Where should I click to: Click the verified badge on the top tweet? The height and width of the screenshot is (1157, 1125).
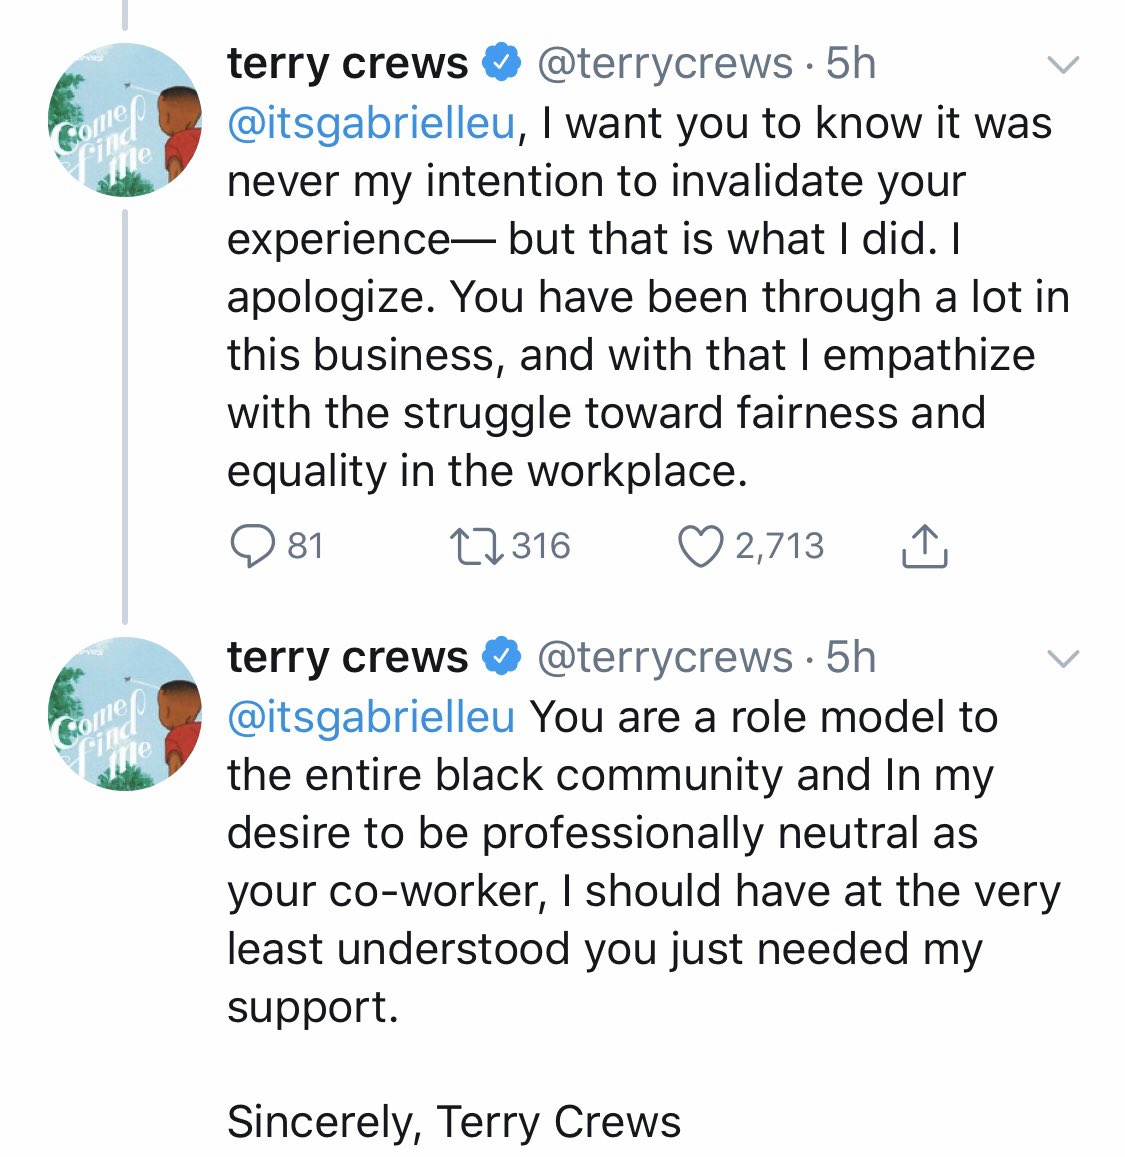pyautogui.click(x=502, y=63)
